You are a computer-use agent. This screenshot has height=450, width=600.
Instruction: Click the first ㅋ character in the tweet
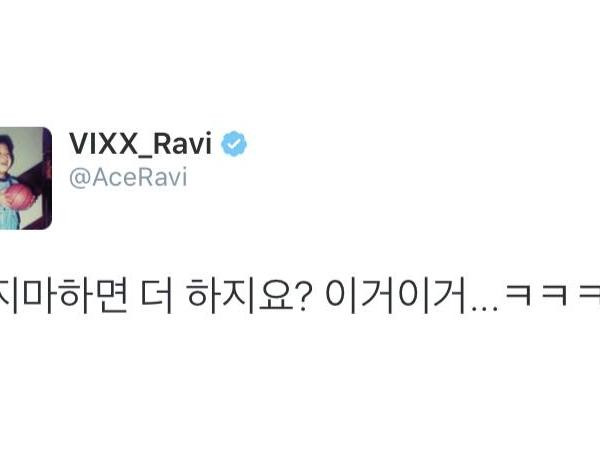coord(518,294)
